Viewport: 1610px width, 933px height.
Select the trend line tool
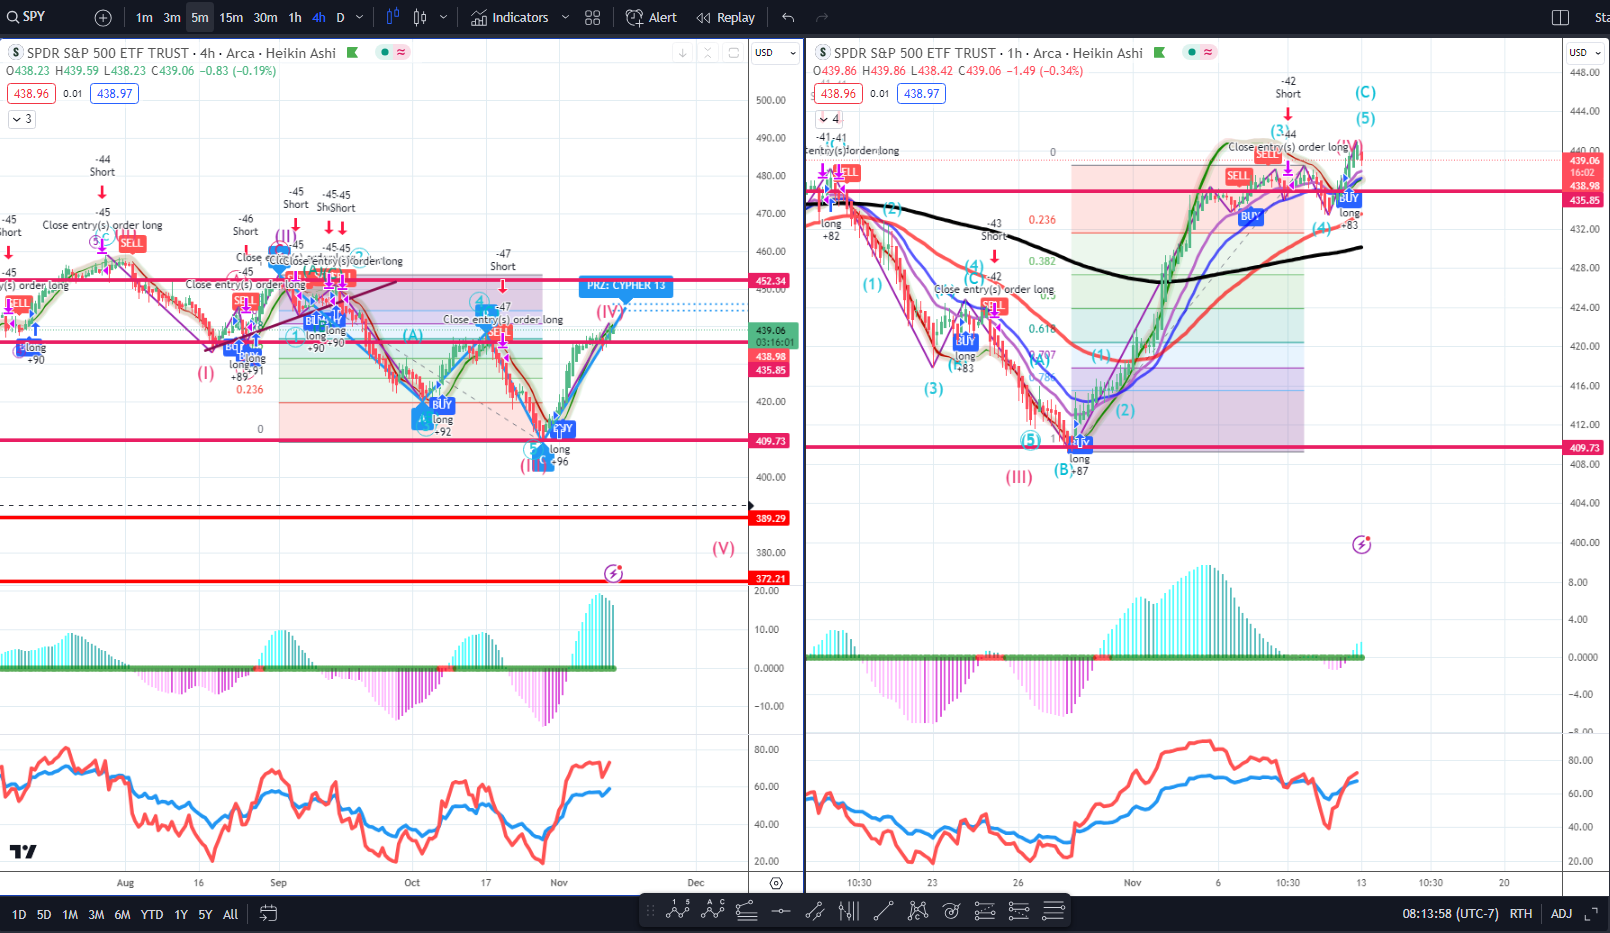[x=883, y=910]
